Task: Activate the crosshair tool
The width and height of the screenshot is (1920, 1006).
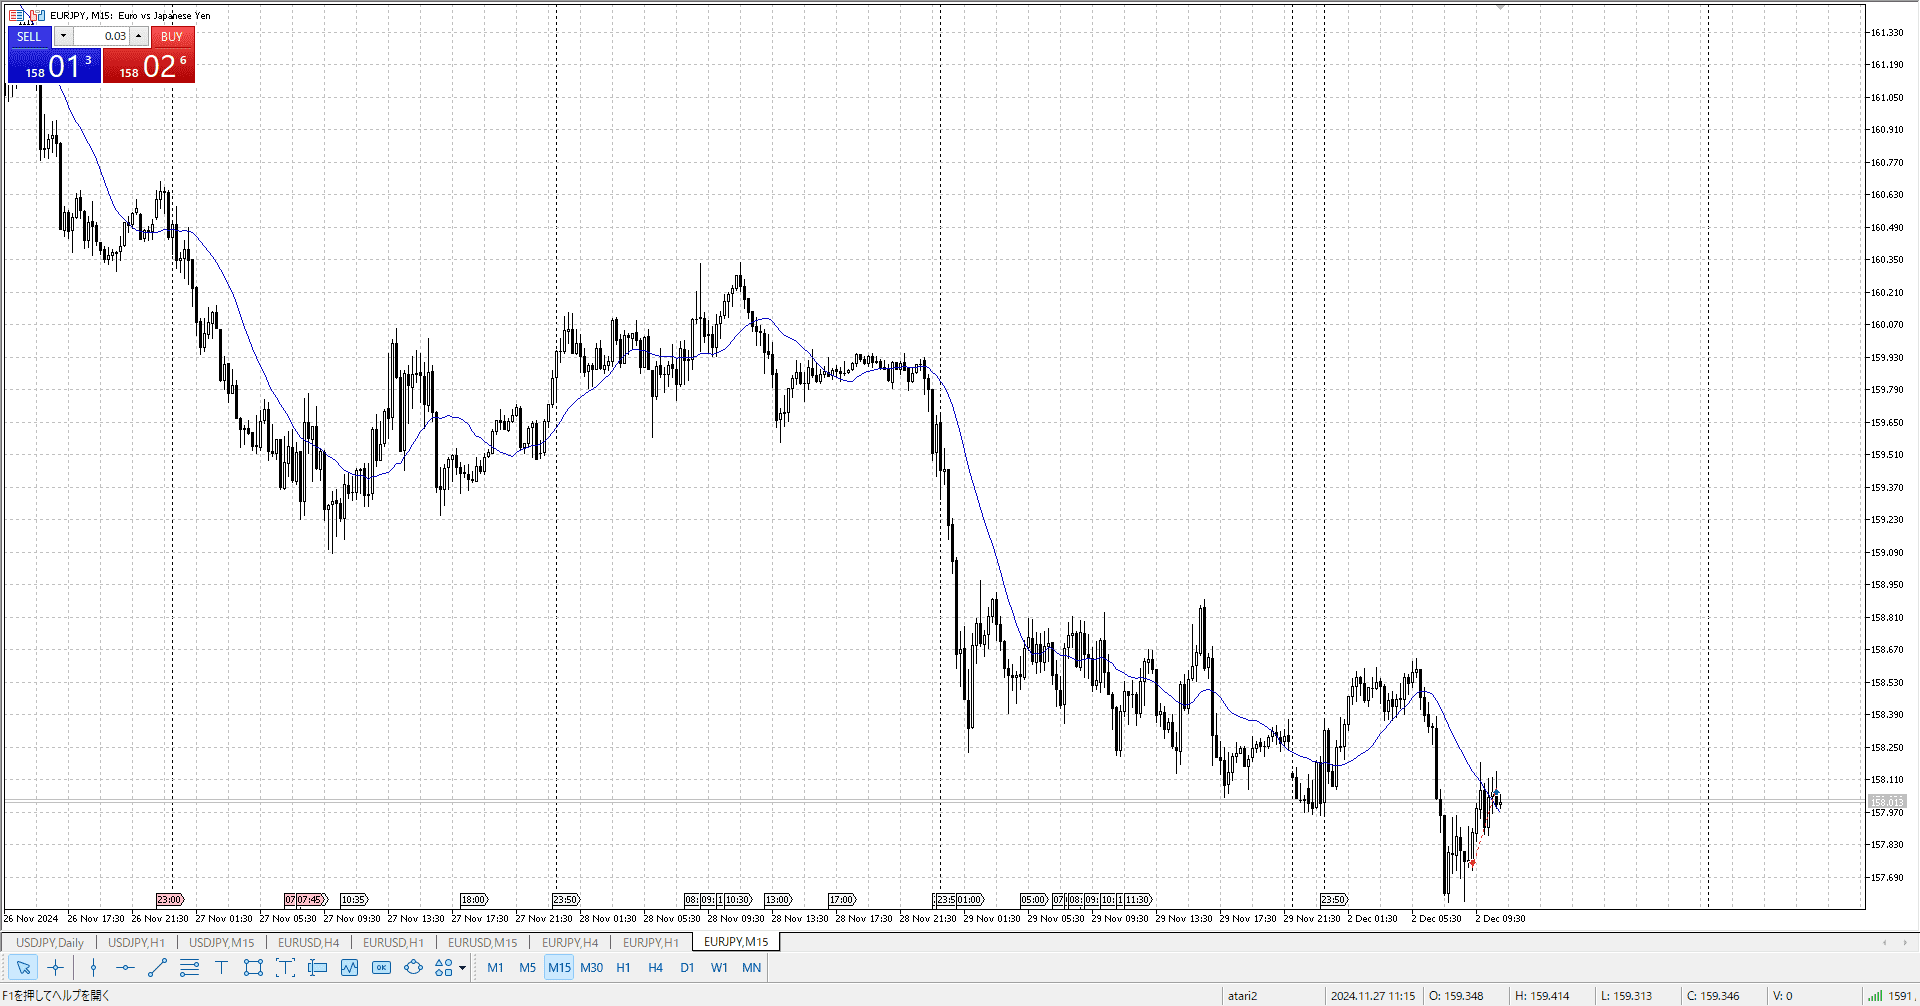Action: pyautogui.click(x=56, y=967)
